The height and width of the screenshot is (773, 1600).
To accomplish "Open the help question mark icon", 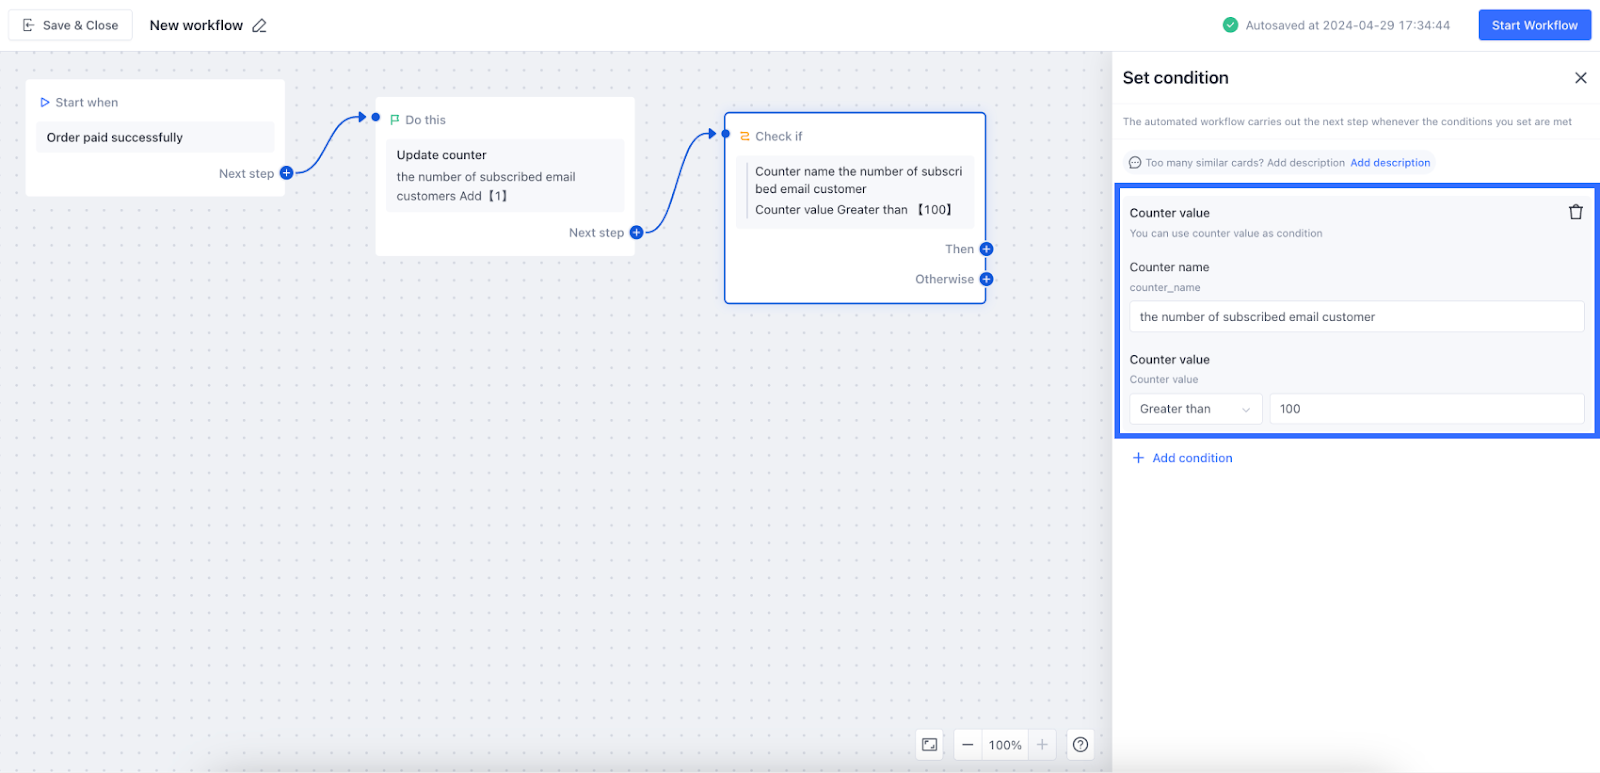I will [x=1080, y=744].
